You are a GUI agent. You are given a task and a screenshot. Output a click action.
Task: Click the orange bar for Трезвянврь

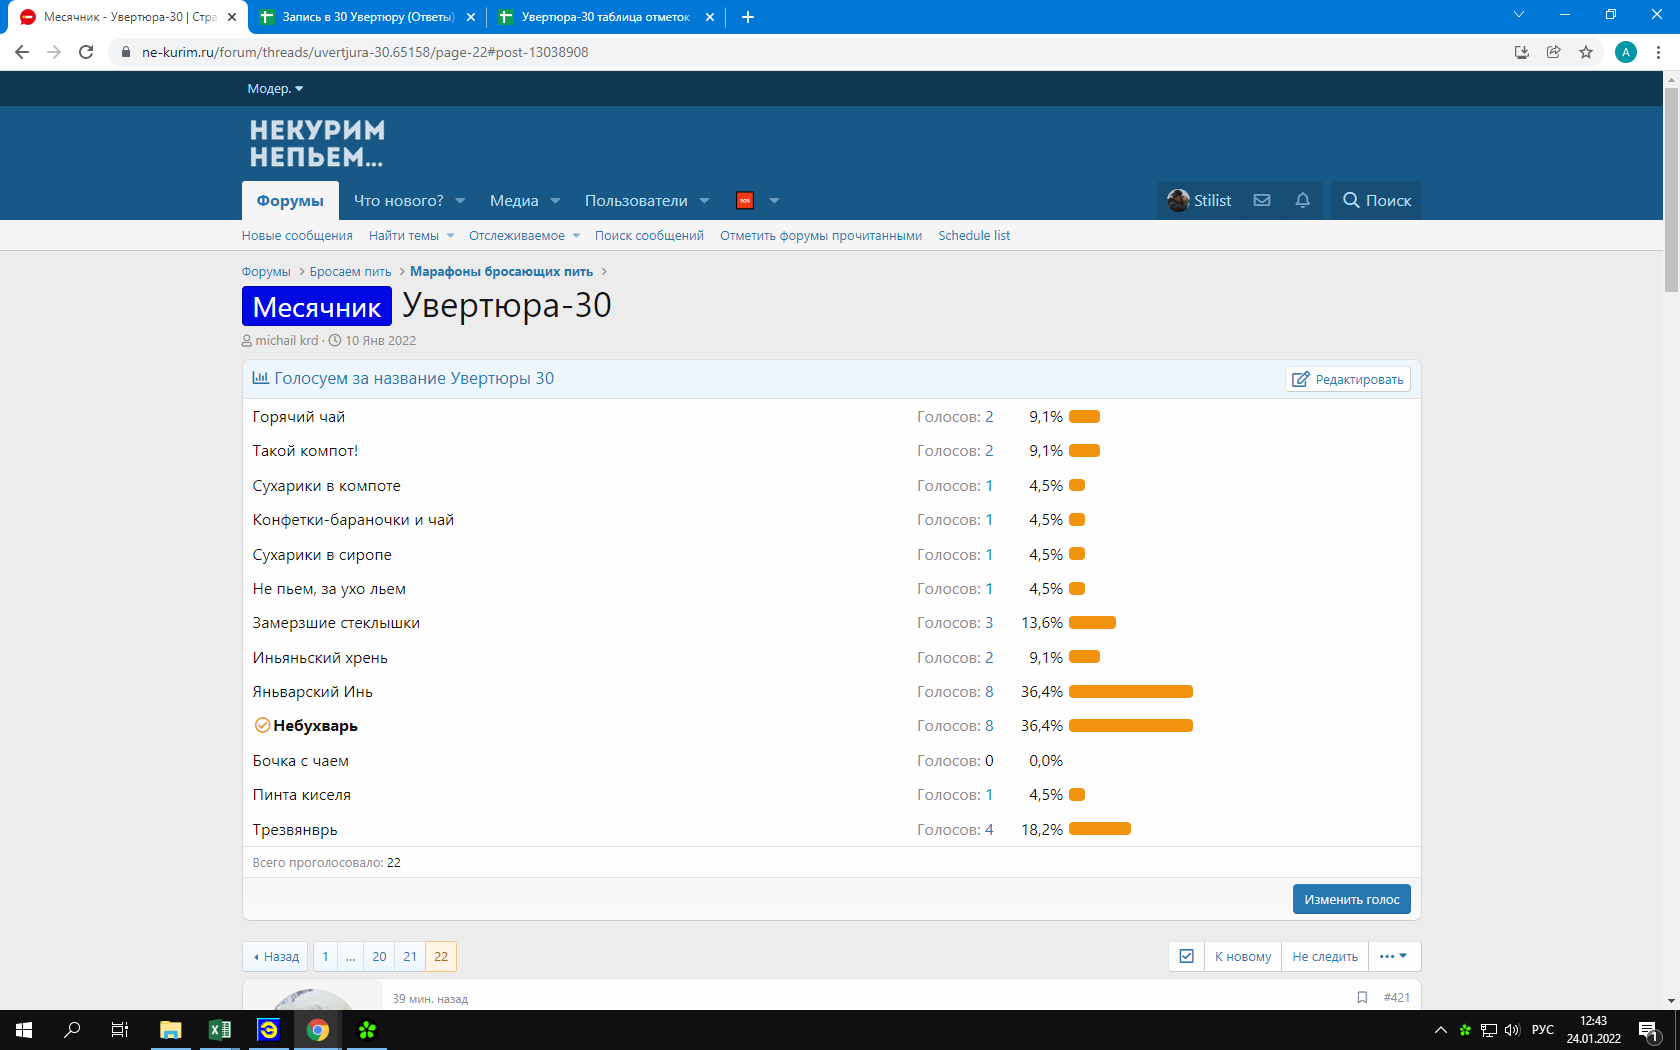(x=1100, y=829)
